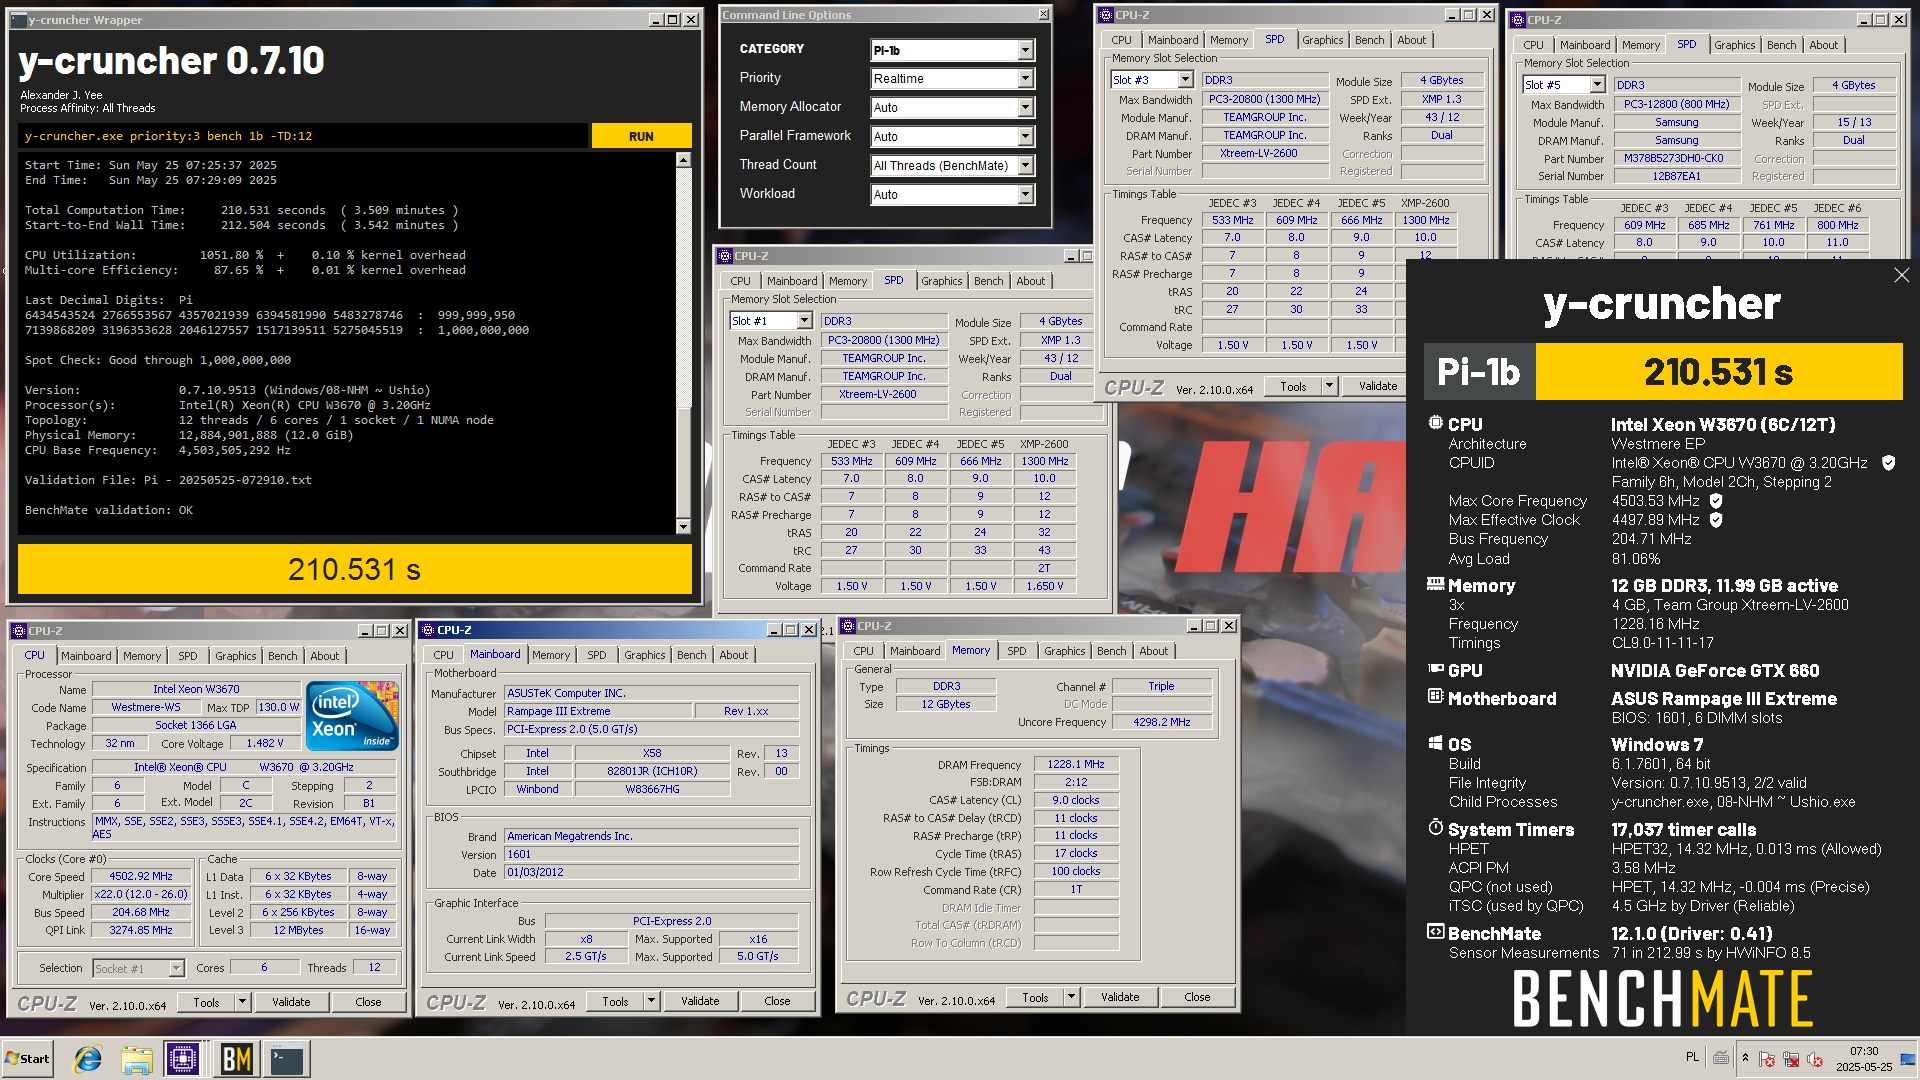1920x1080 pixels.
Task: Click the shield beside Max Effective Clock 4497.89 MHz
Action: click(1716, 520)
